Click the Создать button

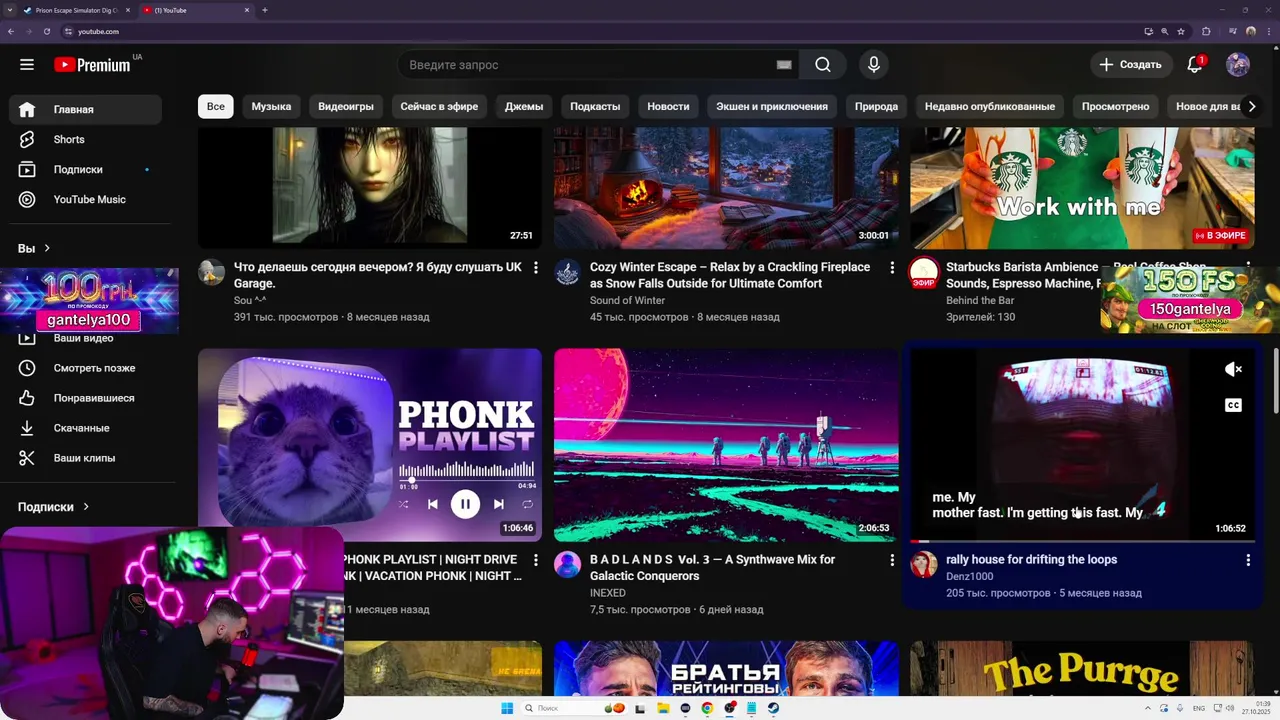tap(1131, 65)
